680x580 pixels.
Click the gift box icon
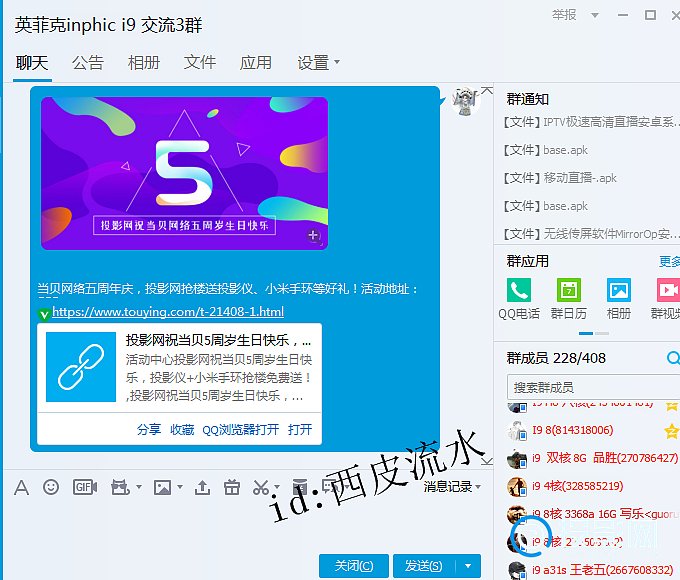pyautogui.click(x=232, y=487)
